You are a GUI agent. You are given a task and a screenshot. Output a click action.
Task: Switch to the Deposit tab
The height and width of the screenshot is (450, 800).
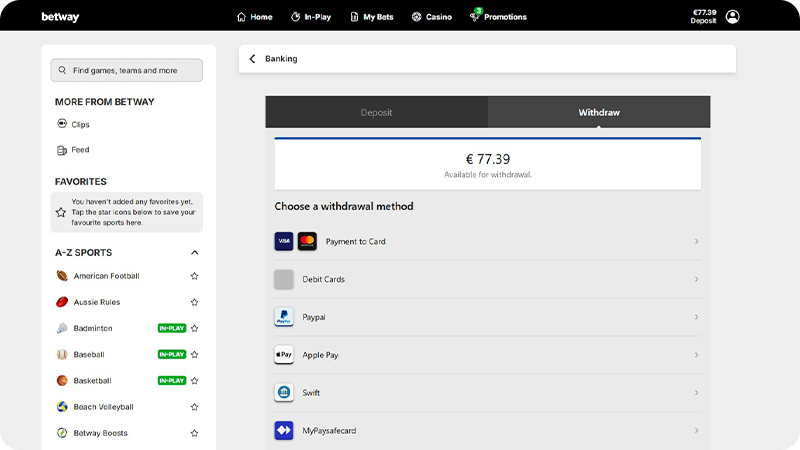tap(377, 112)
